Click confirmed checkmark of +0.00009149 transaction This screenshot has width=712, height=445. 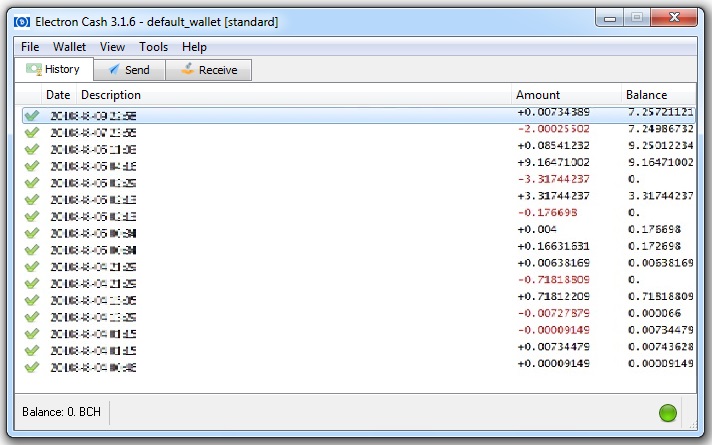tap(32, 367)
